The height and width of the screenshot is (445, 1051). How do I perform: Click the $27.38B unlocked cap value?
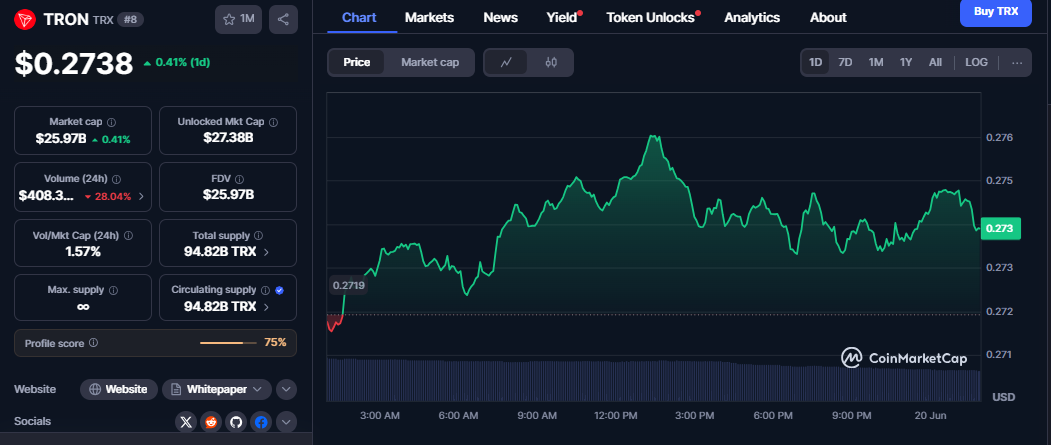pyautogui.click(x=228, y=138)
